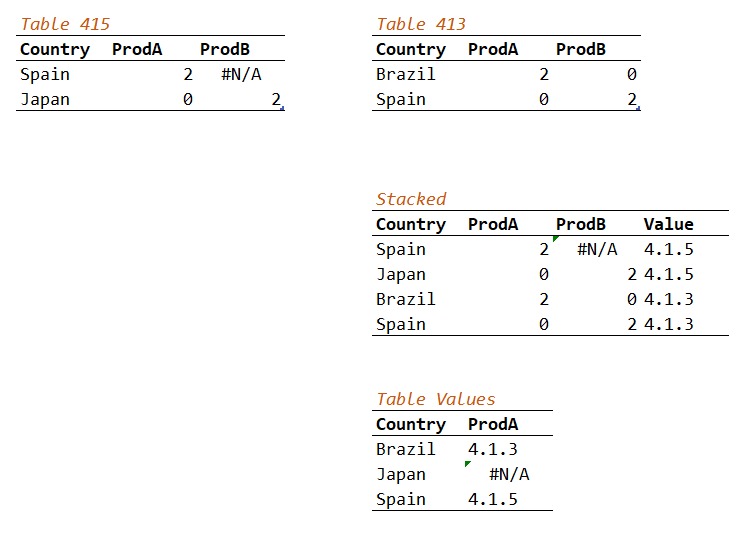Image resolution: width=744 pixels, height=543 pixels.
Task: Click the Japan row in Stacked table
Action: (550, 274)
